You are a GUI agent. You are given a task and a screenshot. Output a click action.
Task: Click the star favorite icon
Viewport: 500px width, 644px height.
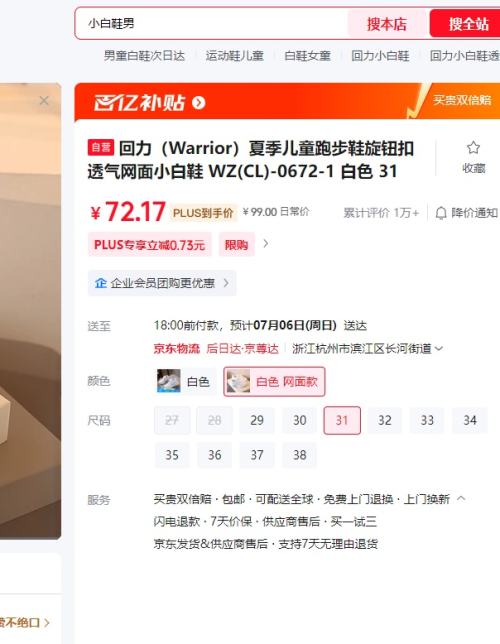473,147
